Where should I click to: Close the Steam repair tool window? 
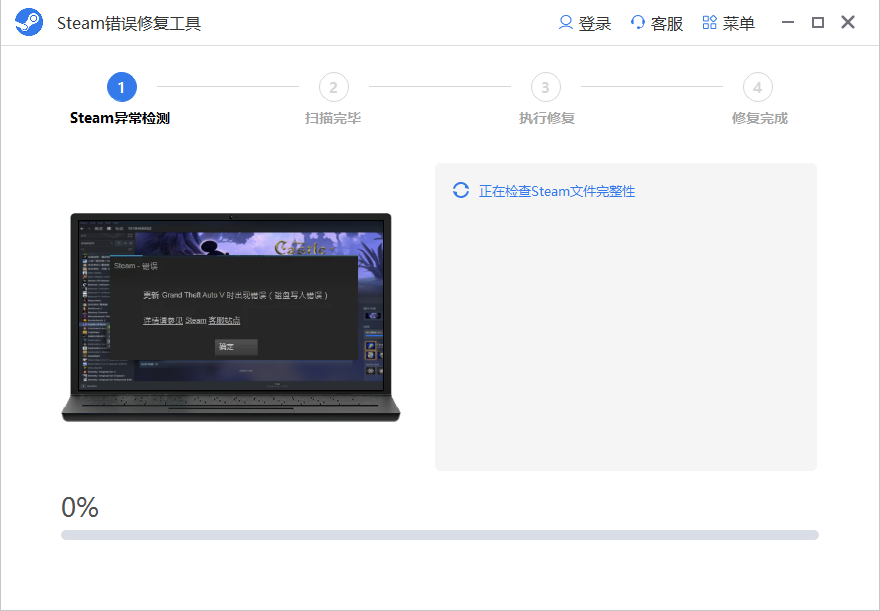pos(848,22)
